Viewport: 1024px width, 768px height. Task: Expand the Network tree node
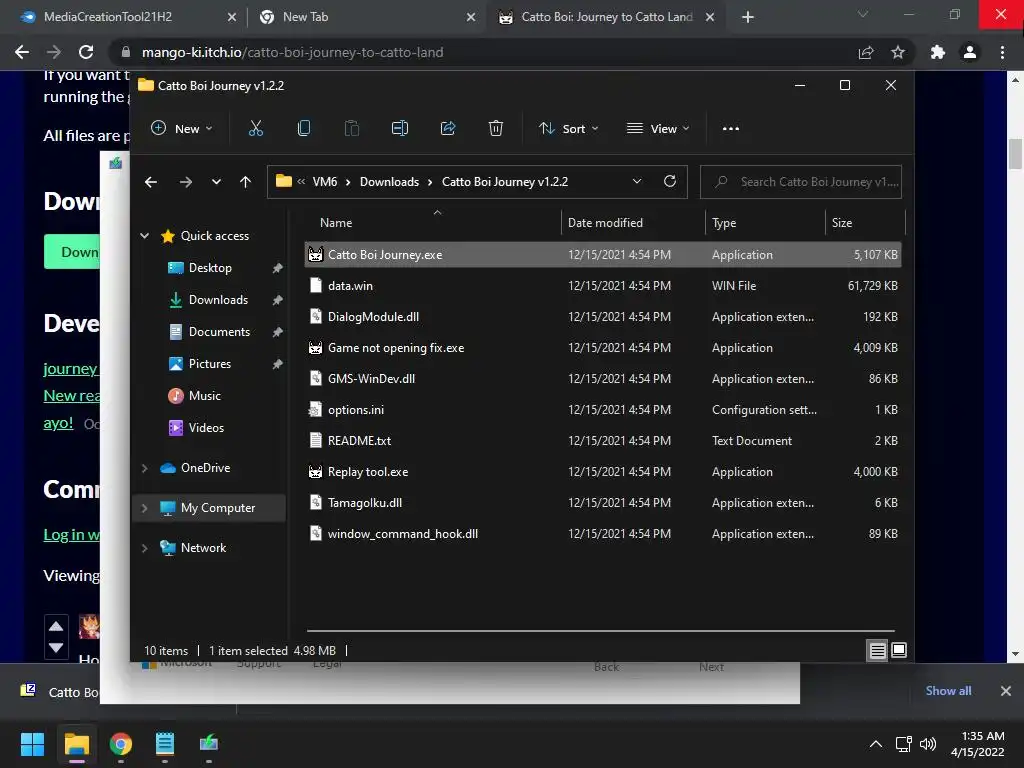[x=144, y=549]
